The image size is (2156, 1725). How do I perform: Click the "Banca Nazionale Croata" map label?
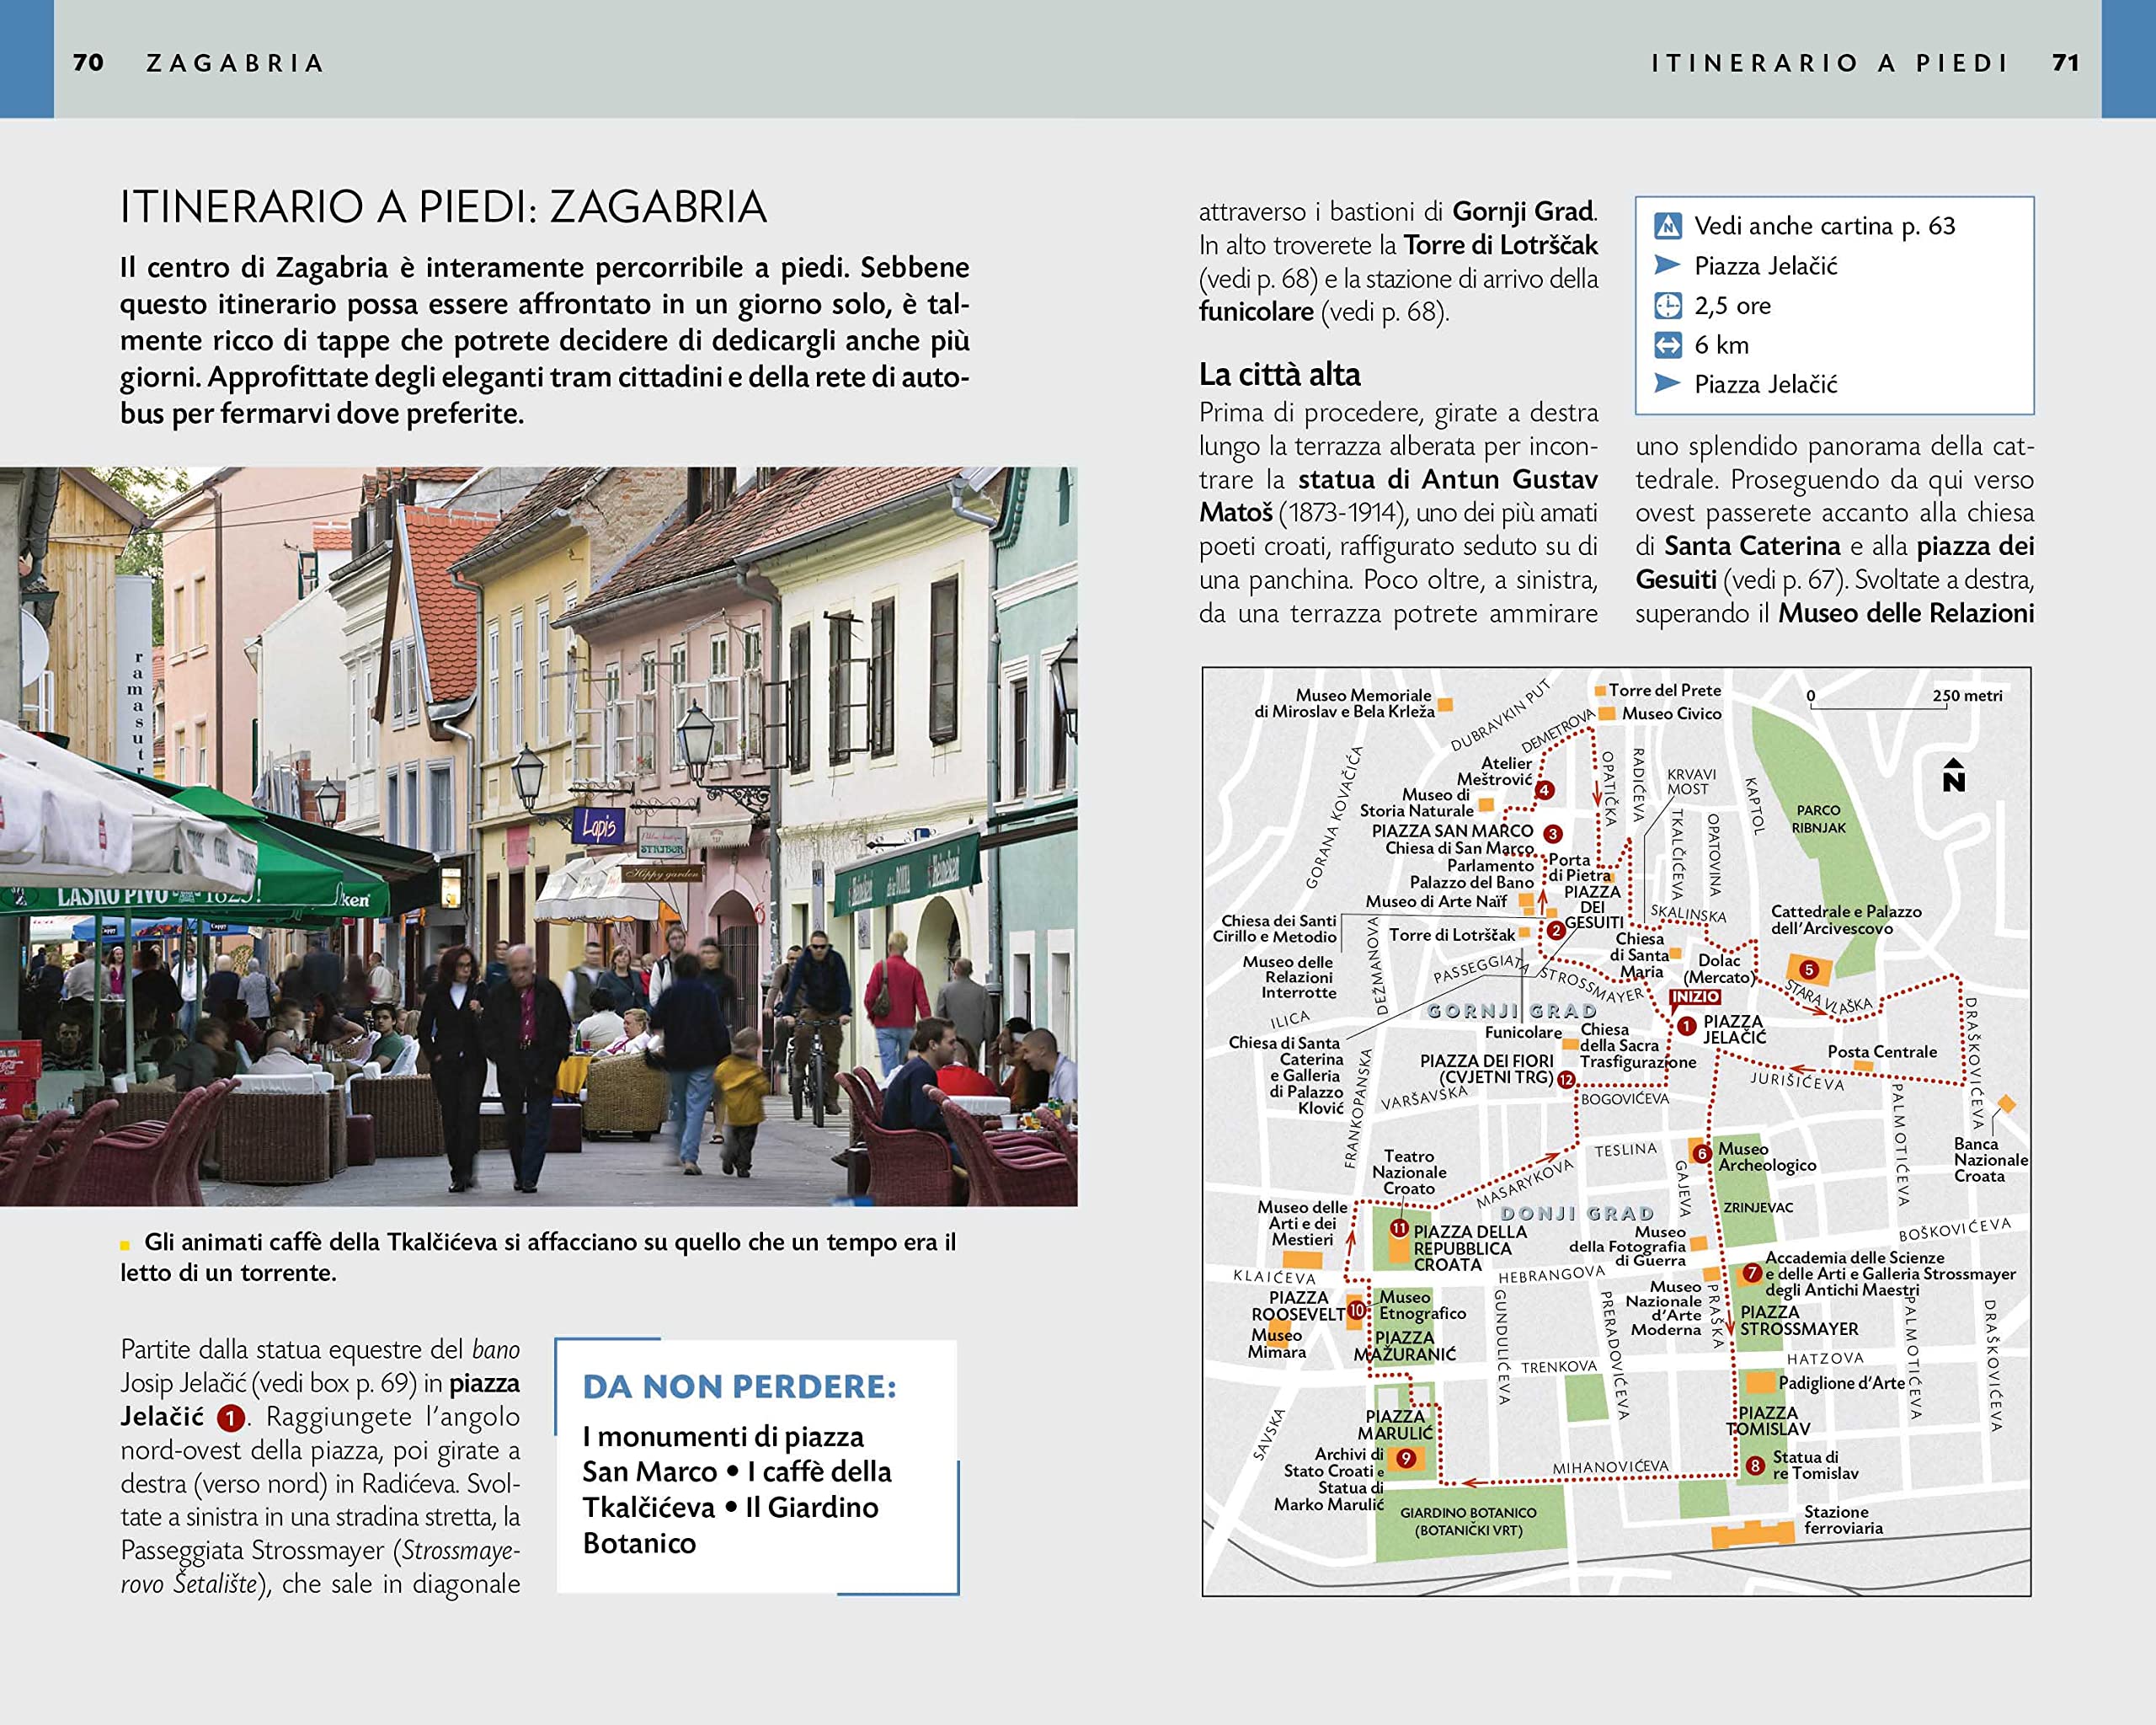tap(1990, 1160)
